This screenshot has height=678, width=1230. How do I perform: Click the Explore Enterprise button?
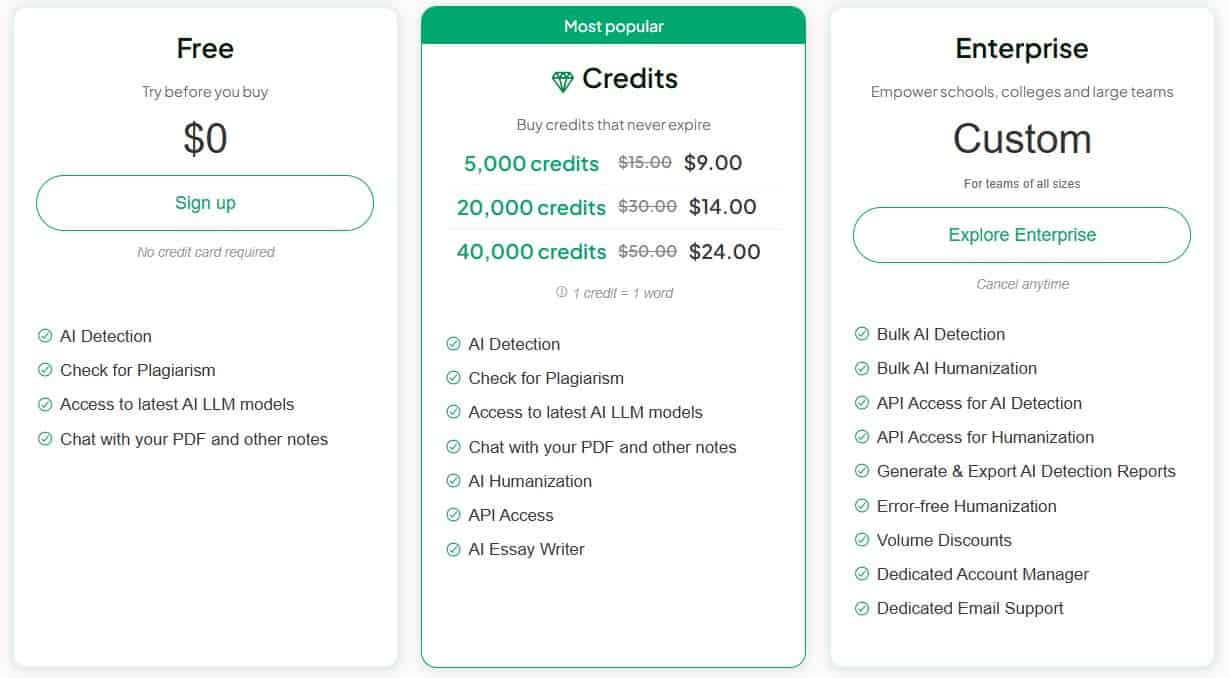1020,234
